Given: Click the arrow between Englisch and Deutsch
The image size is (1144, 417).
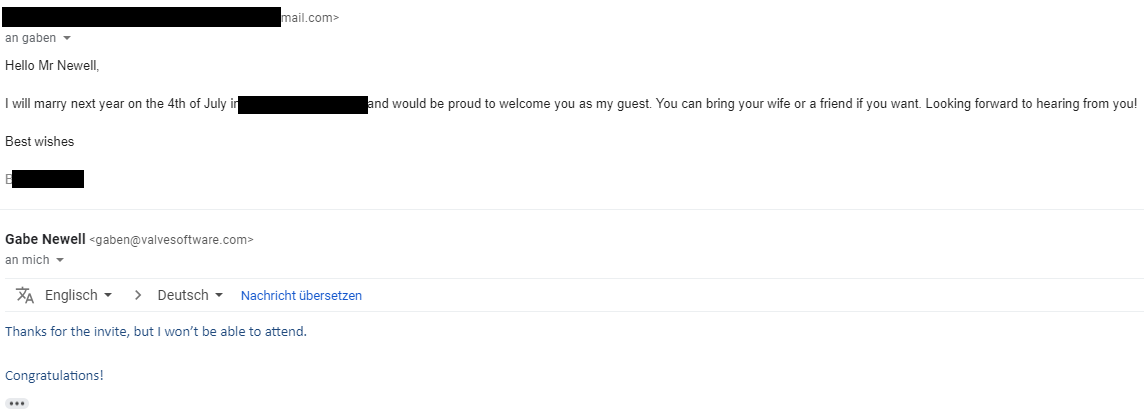Looking at the screenshot, I should (x=138, y=295).
